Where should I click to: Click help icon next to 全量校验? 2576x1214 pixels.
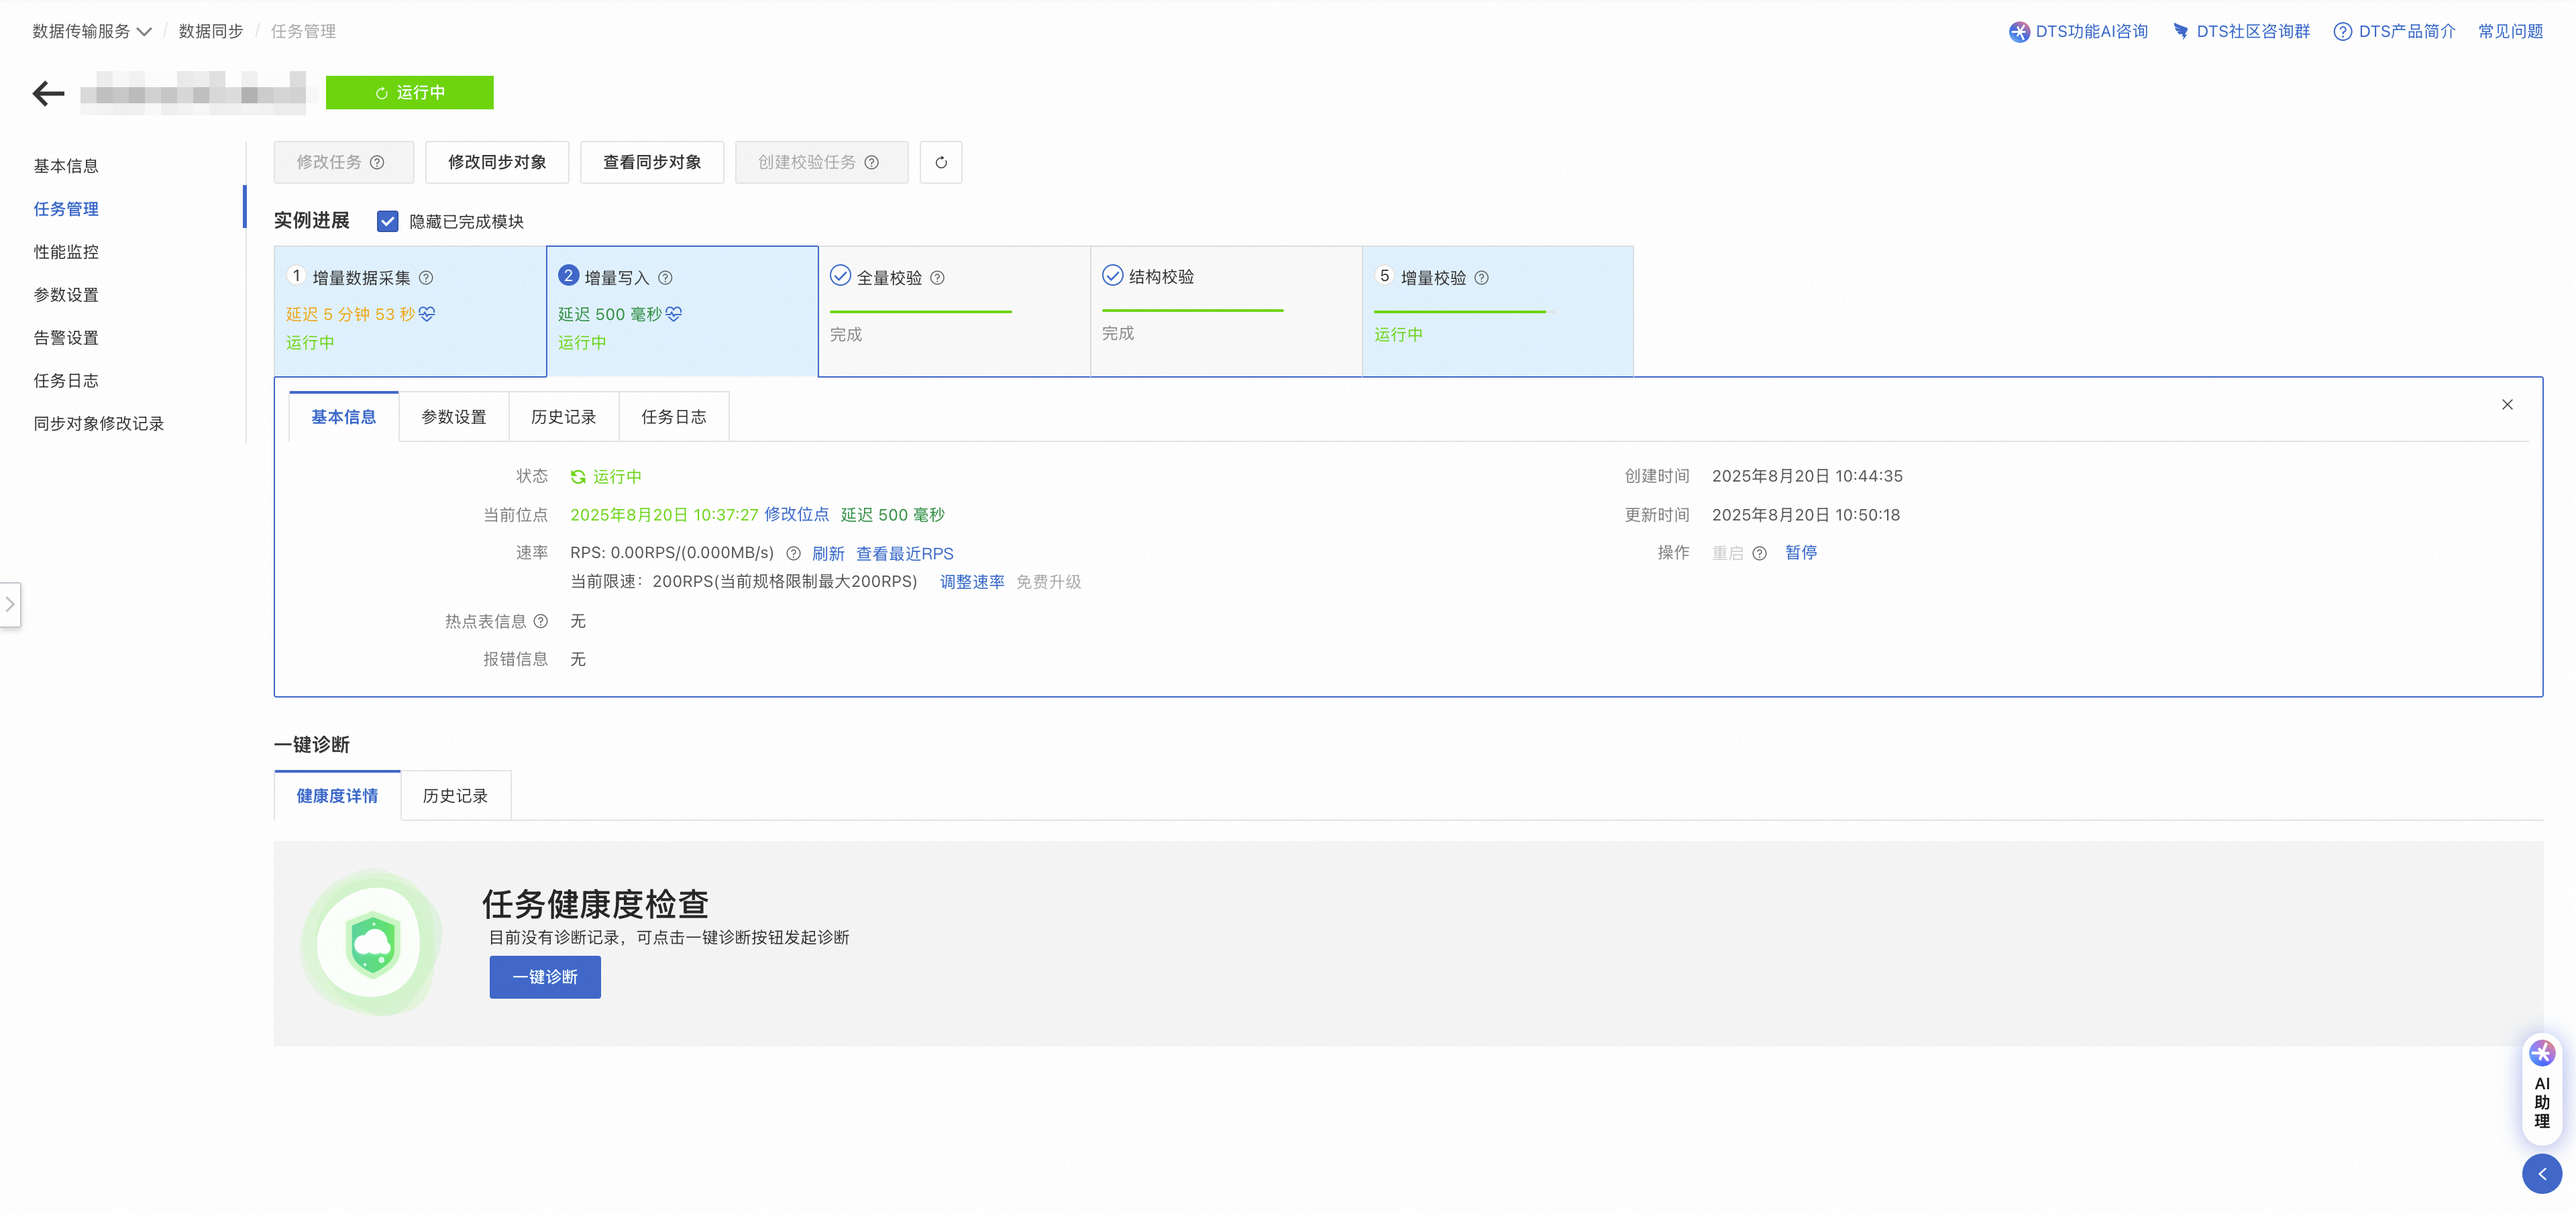pos(937,278)
